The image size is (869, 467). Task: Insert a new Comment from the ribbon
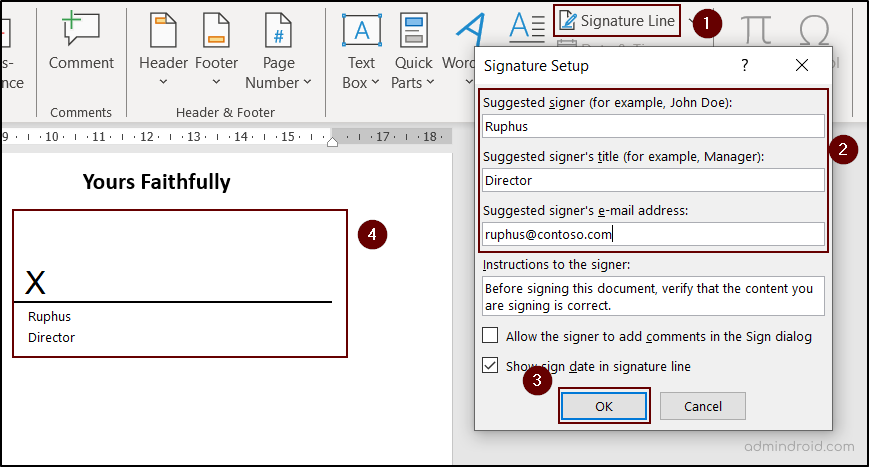tap(81, 42)
